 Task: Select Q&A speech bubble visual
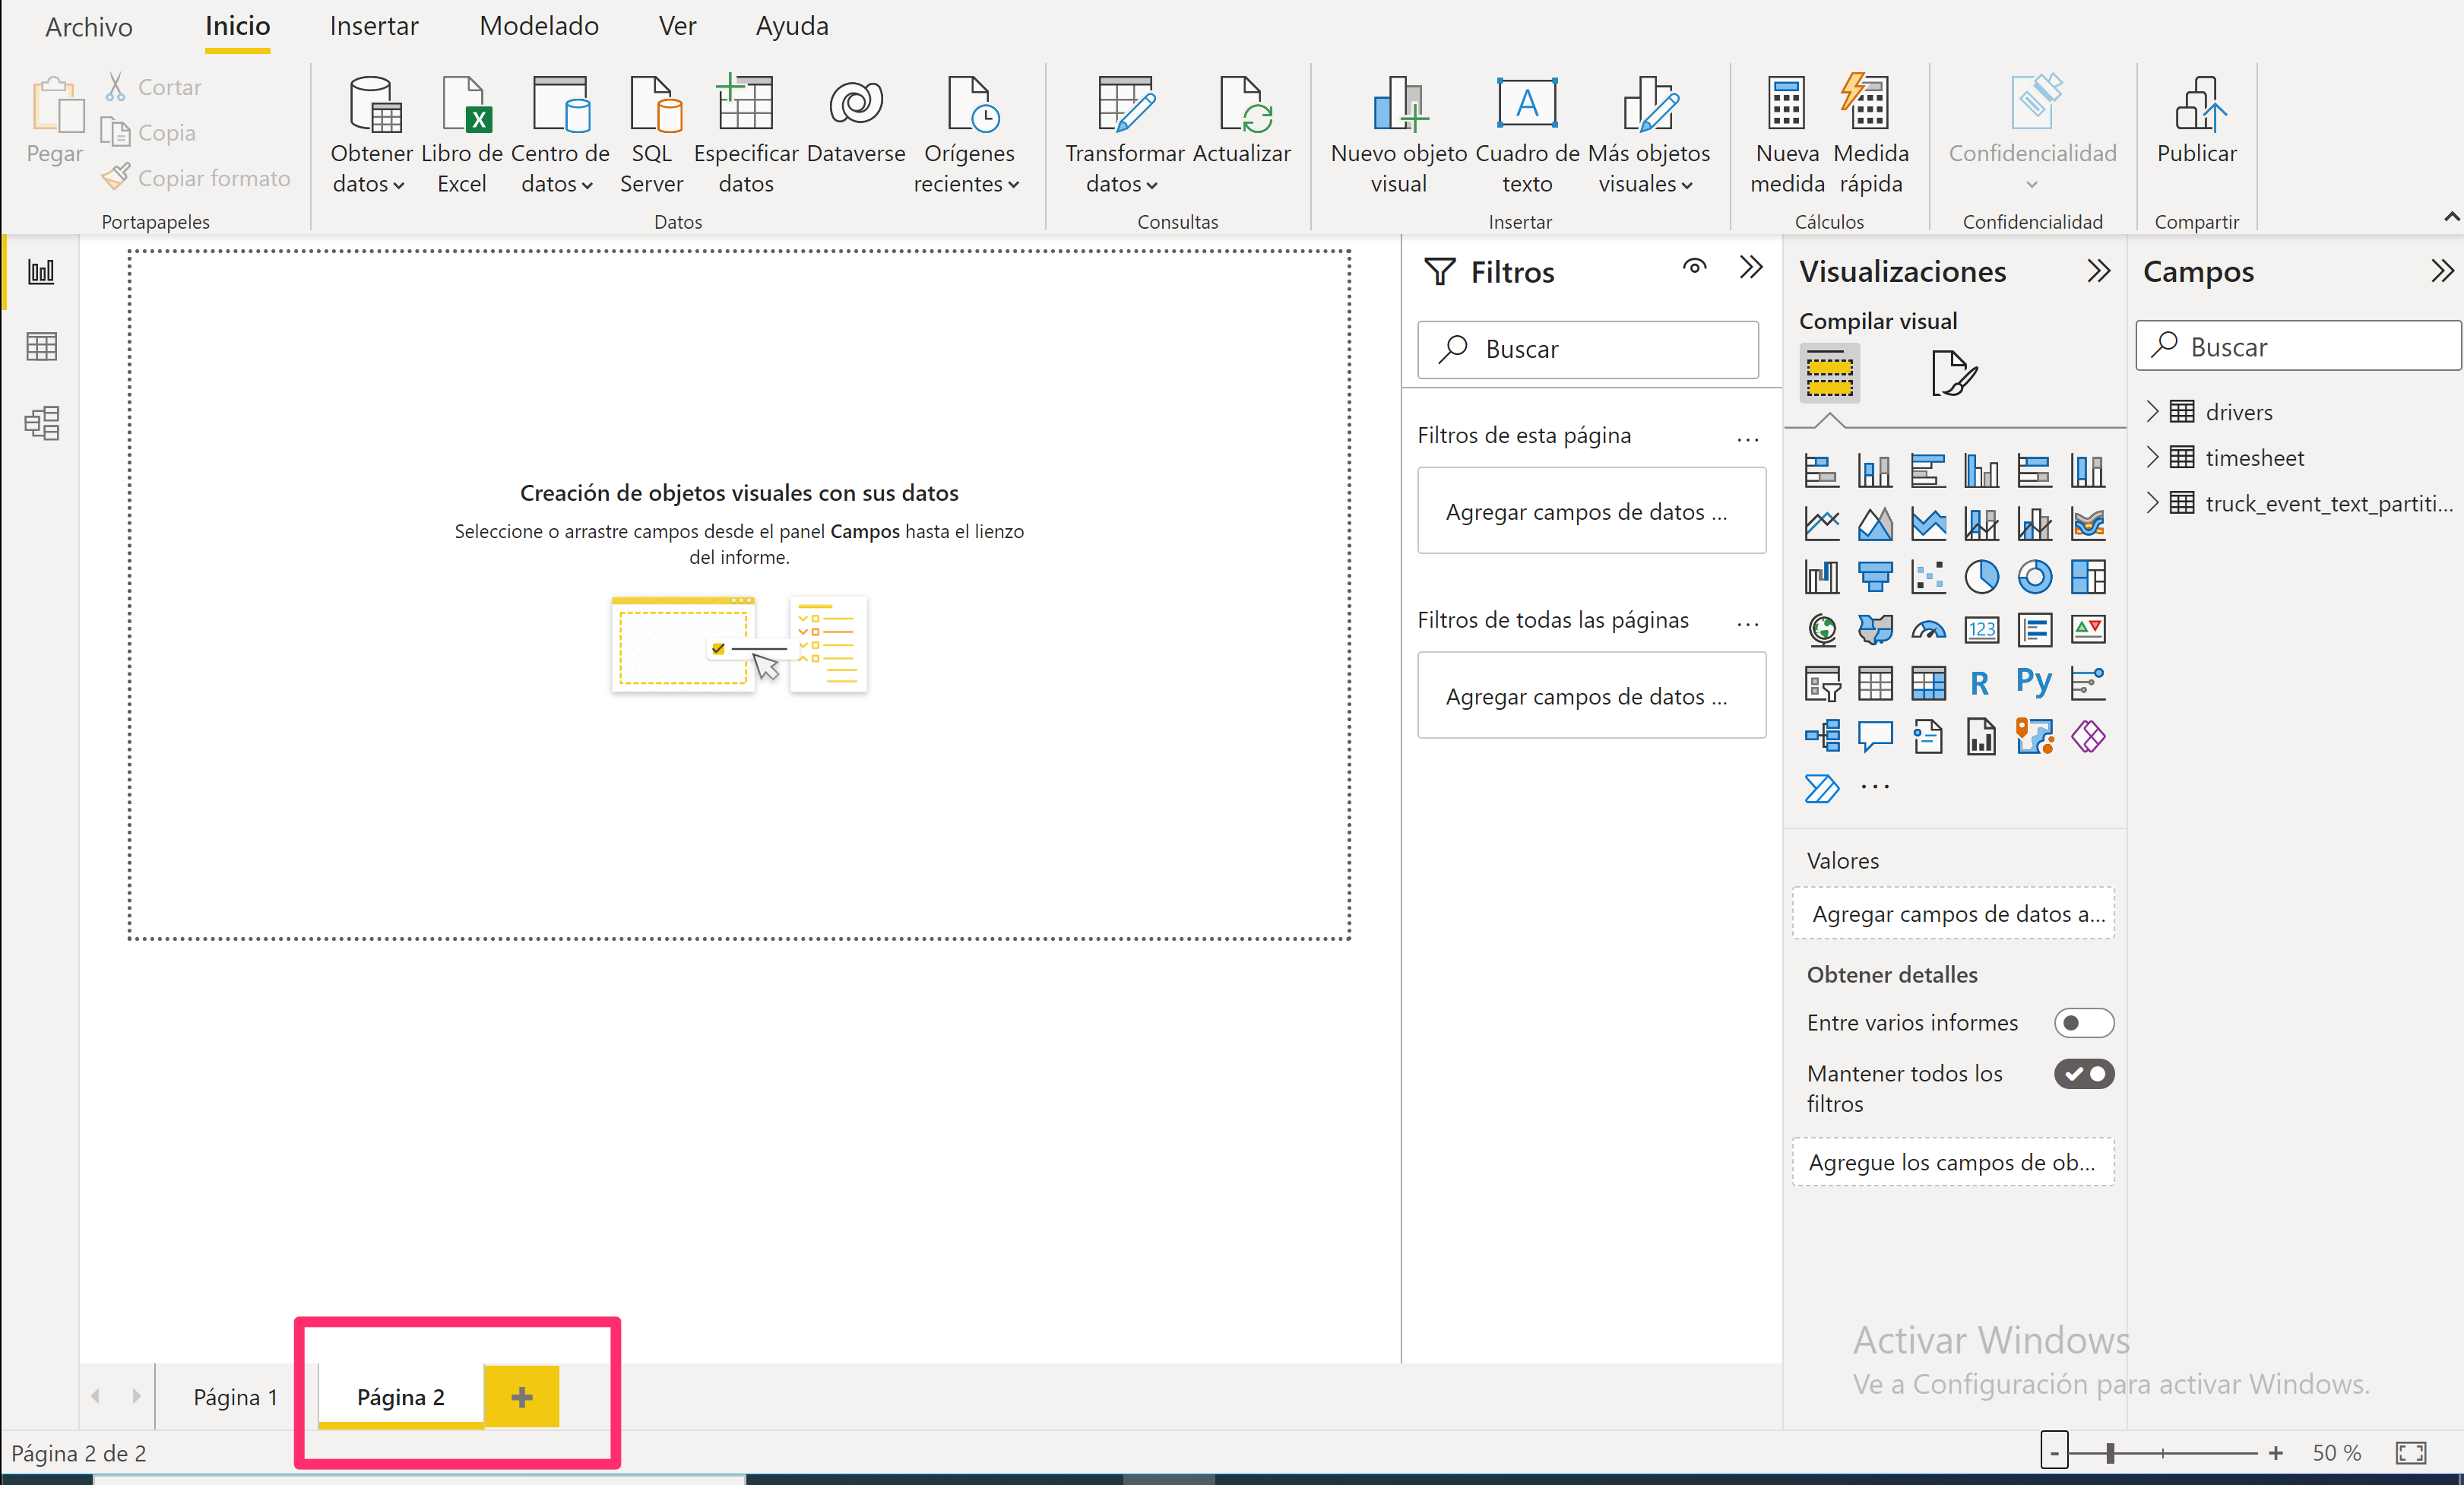tap(1875, 737)
